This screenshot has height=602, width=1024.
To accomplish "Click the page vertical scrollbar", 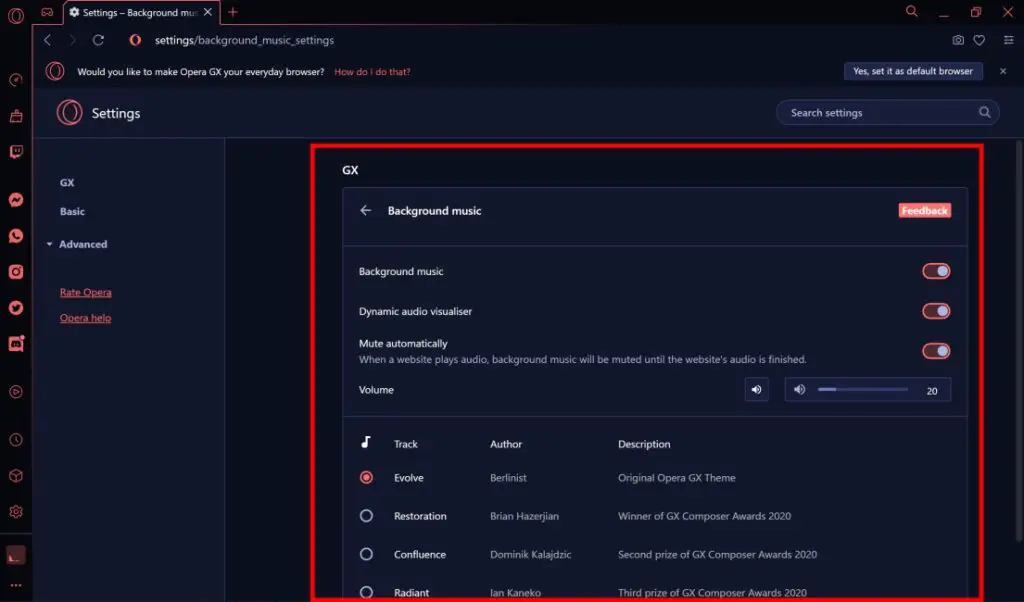I will click(1019, 340).
